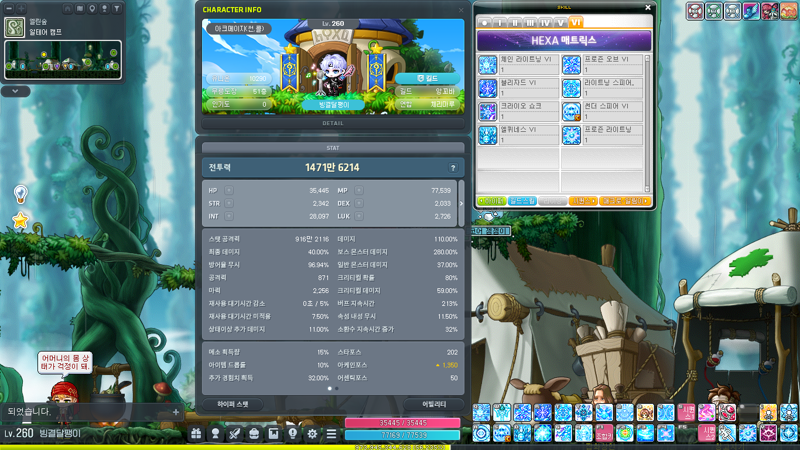Click the 길드 button in character info
The image size is (800, 450).
[428, 79]
